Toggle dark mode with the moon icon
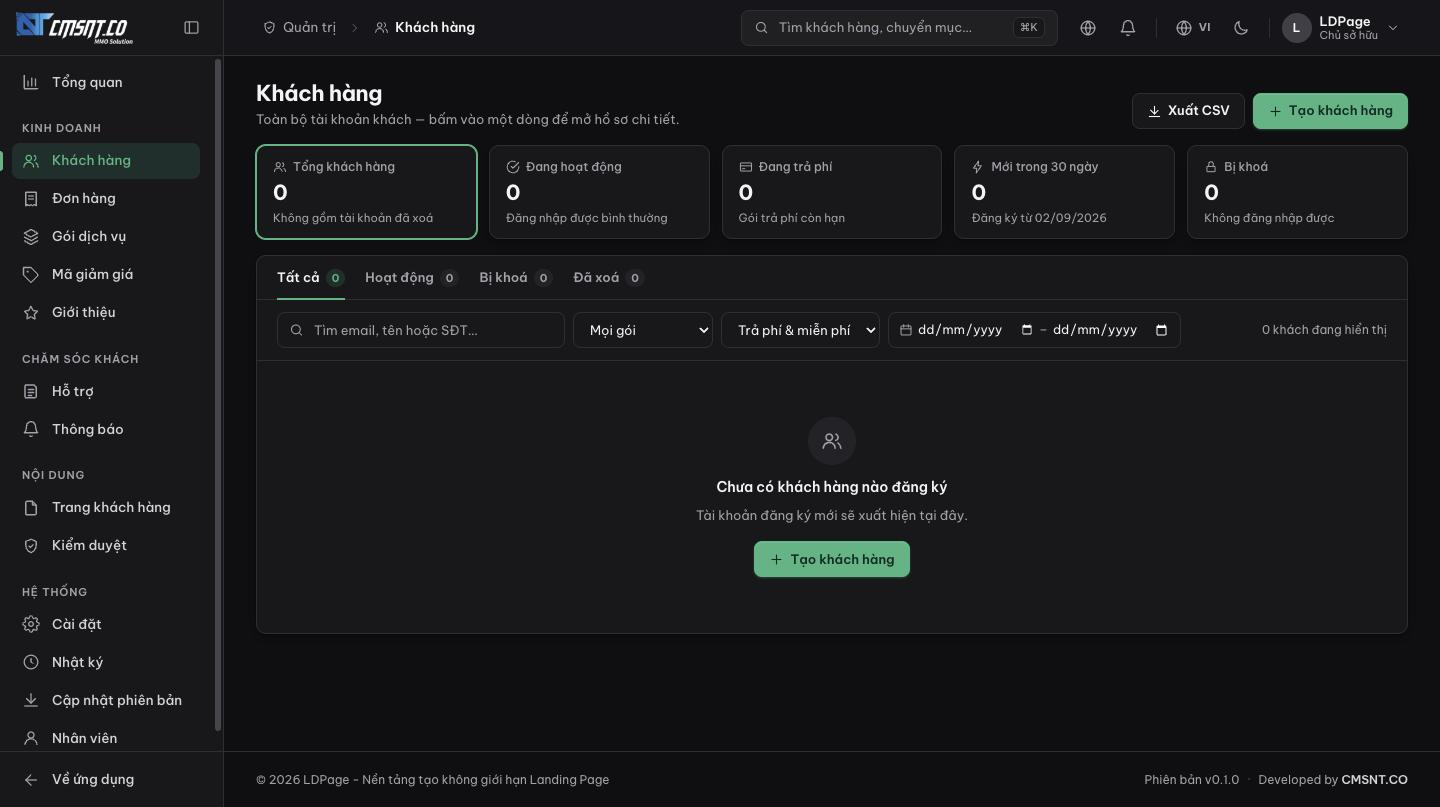The width and height of the screenshot is (1440, 807). click(1241, 28)
